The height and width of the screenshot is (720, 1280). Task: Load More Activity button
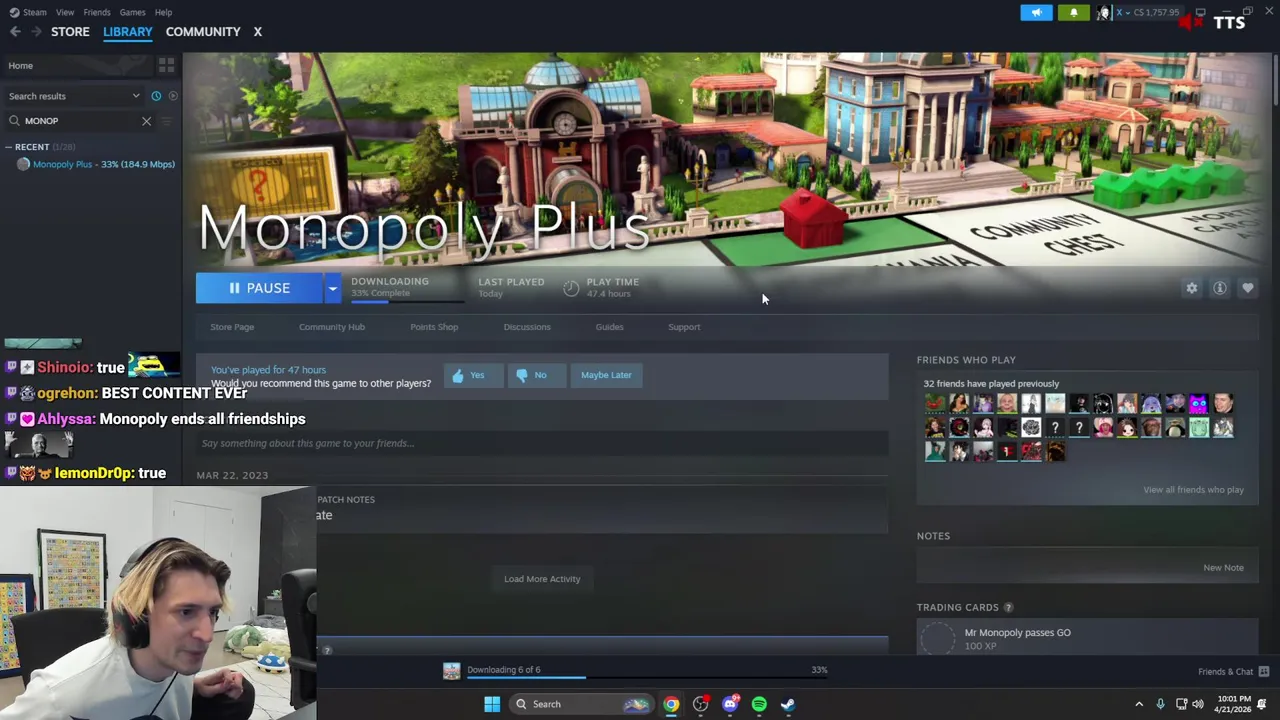tap(542, 579)
